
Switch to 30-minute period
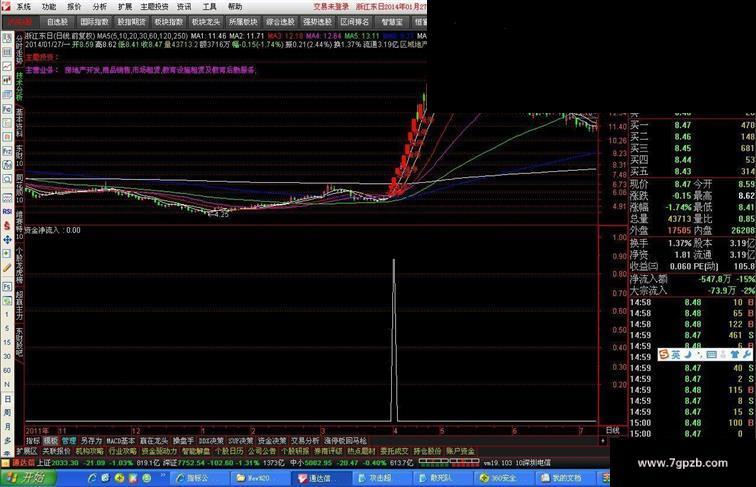7,356
